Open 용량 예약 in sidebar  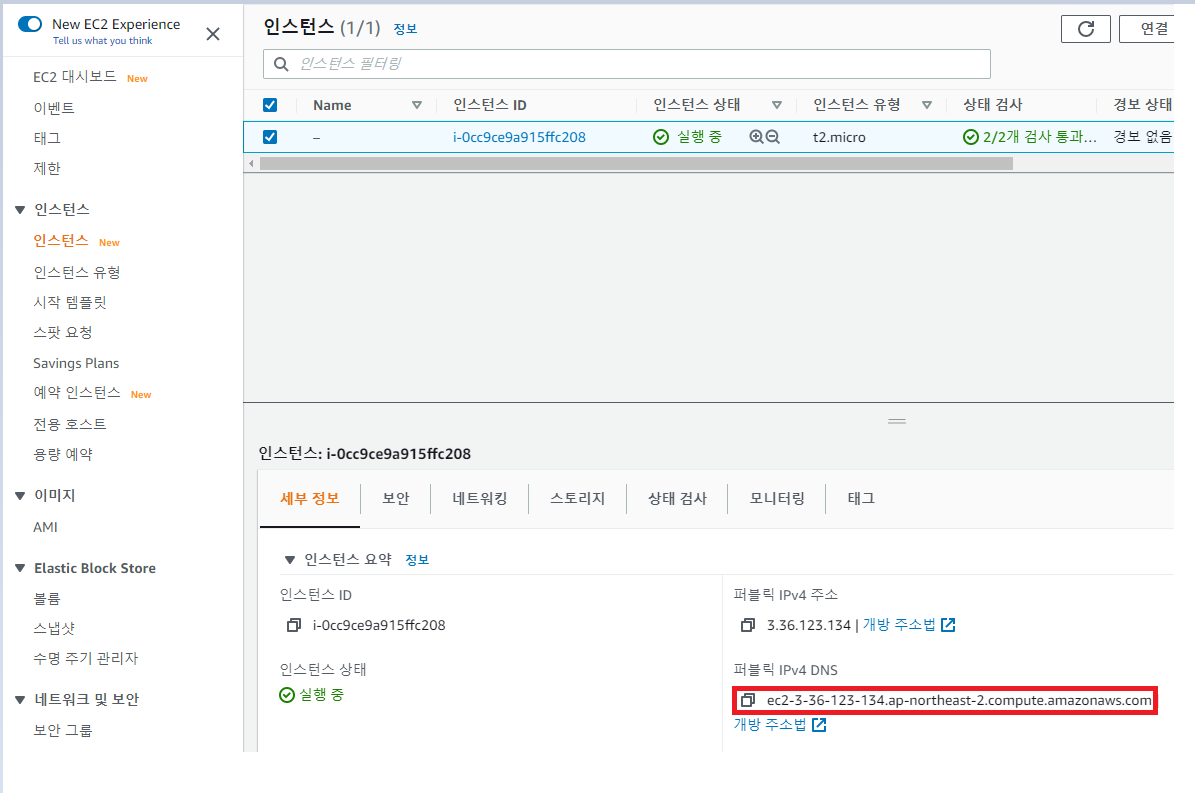click(x=62, y=455)
